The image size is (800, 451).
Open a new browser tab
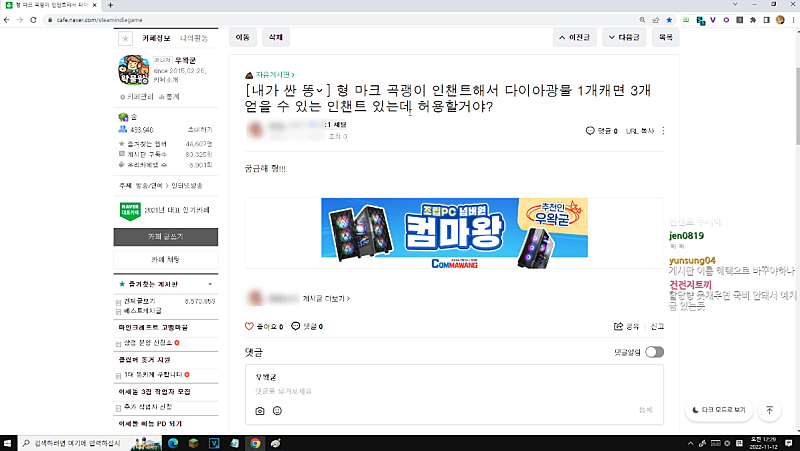coord(110,5)
